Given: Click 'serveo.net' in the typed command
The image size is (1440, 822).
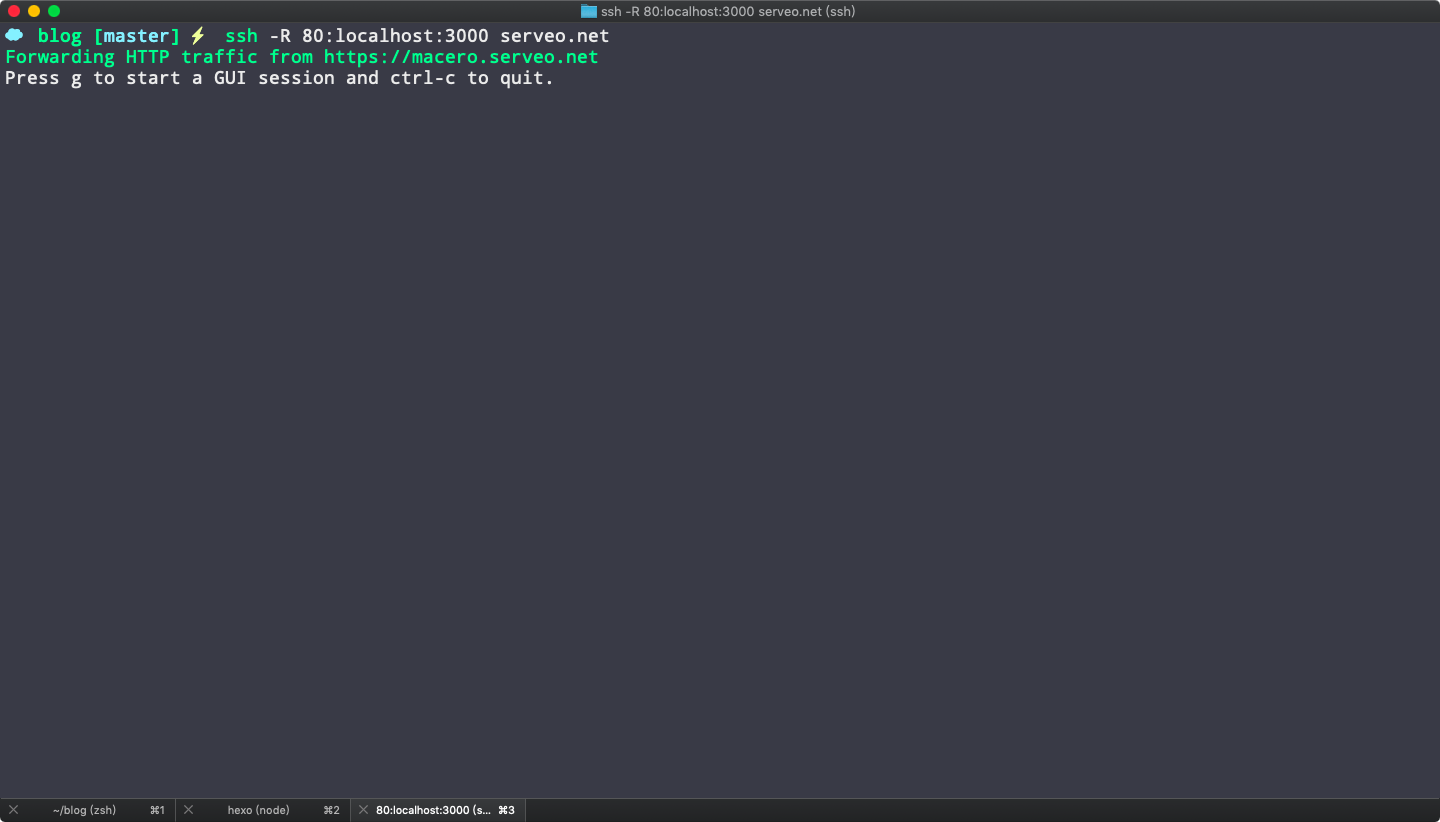Looking at the screenshot, I should [554, 36].
